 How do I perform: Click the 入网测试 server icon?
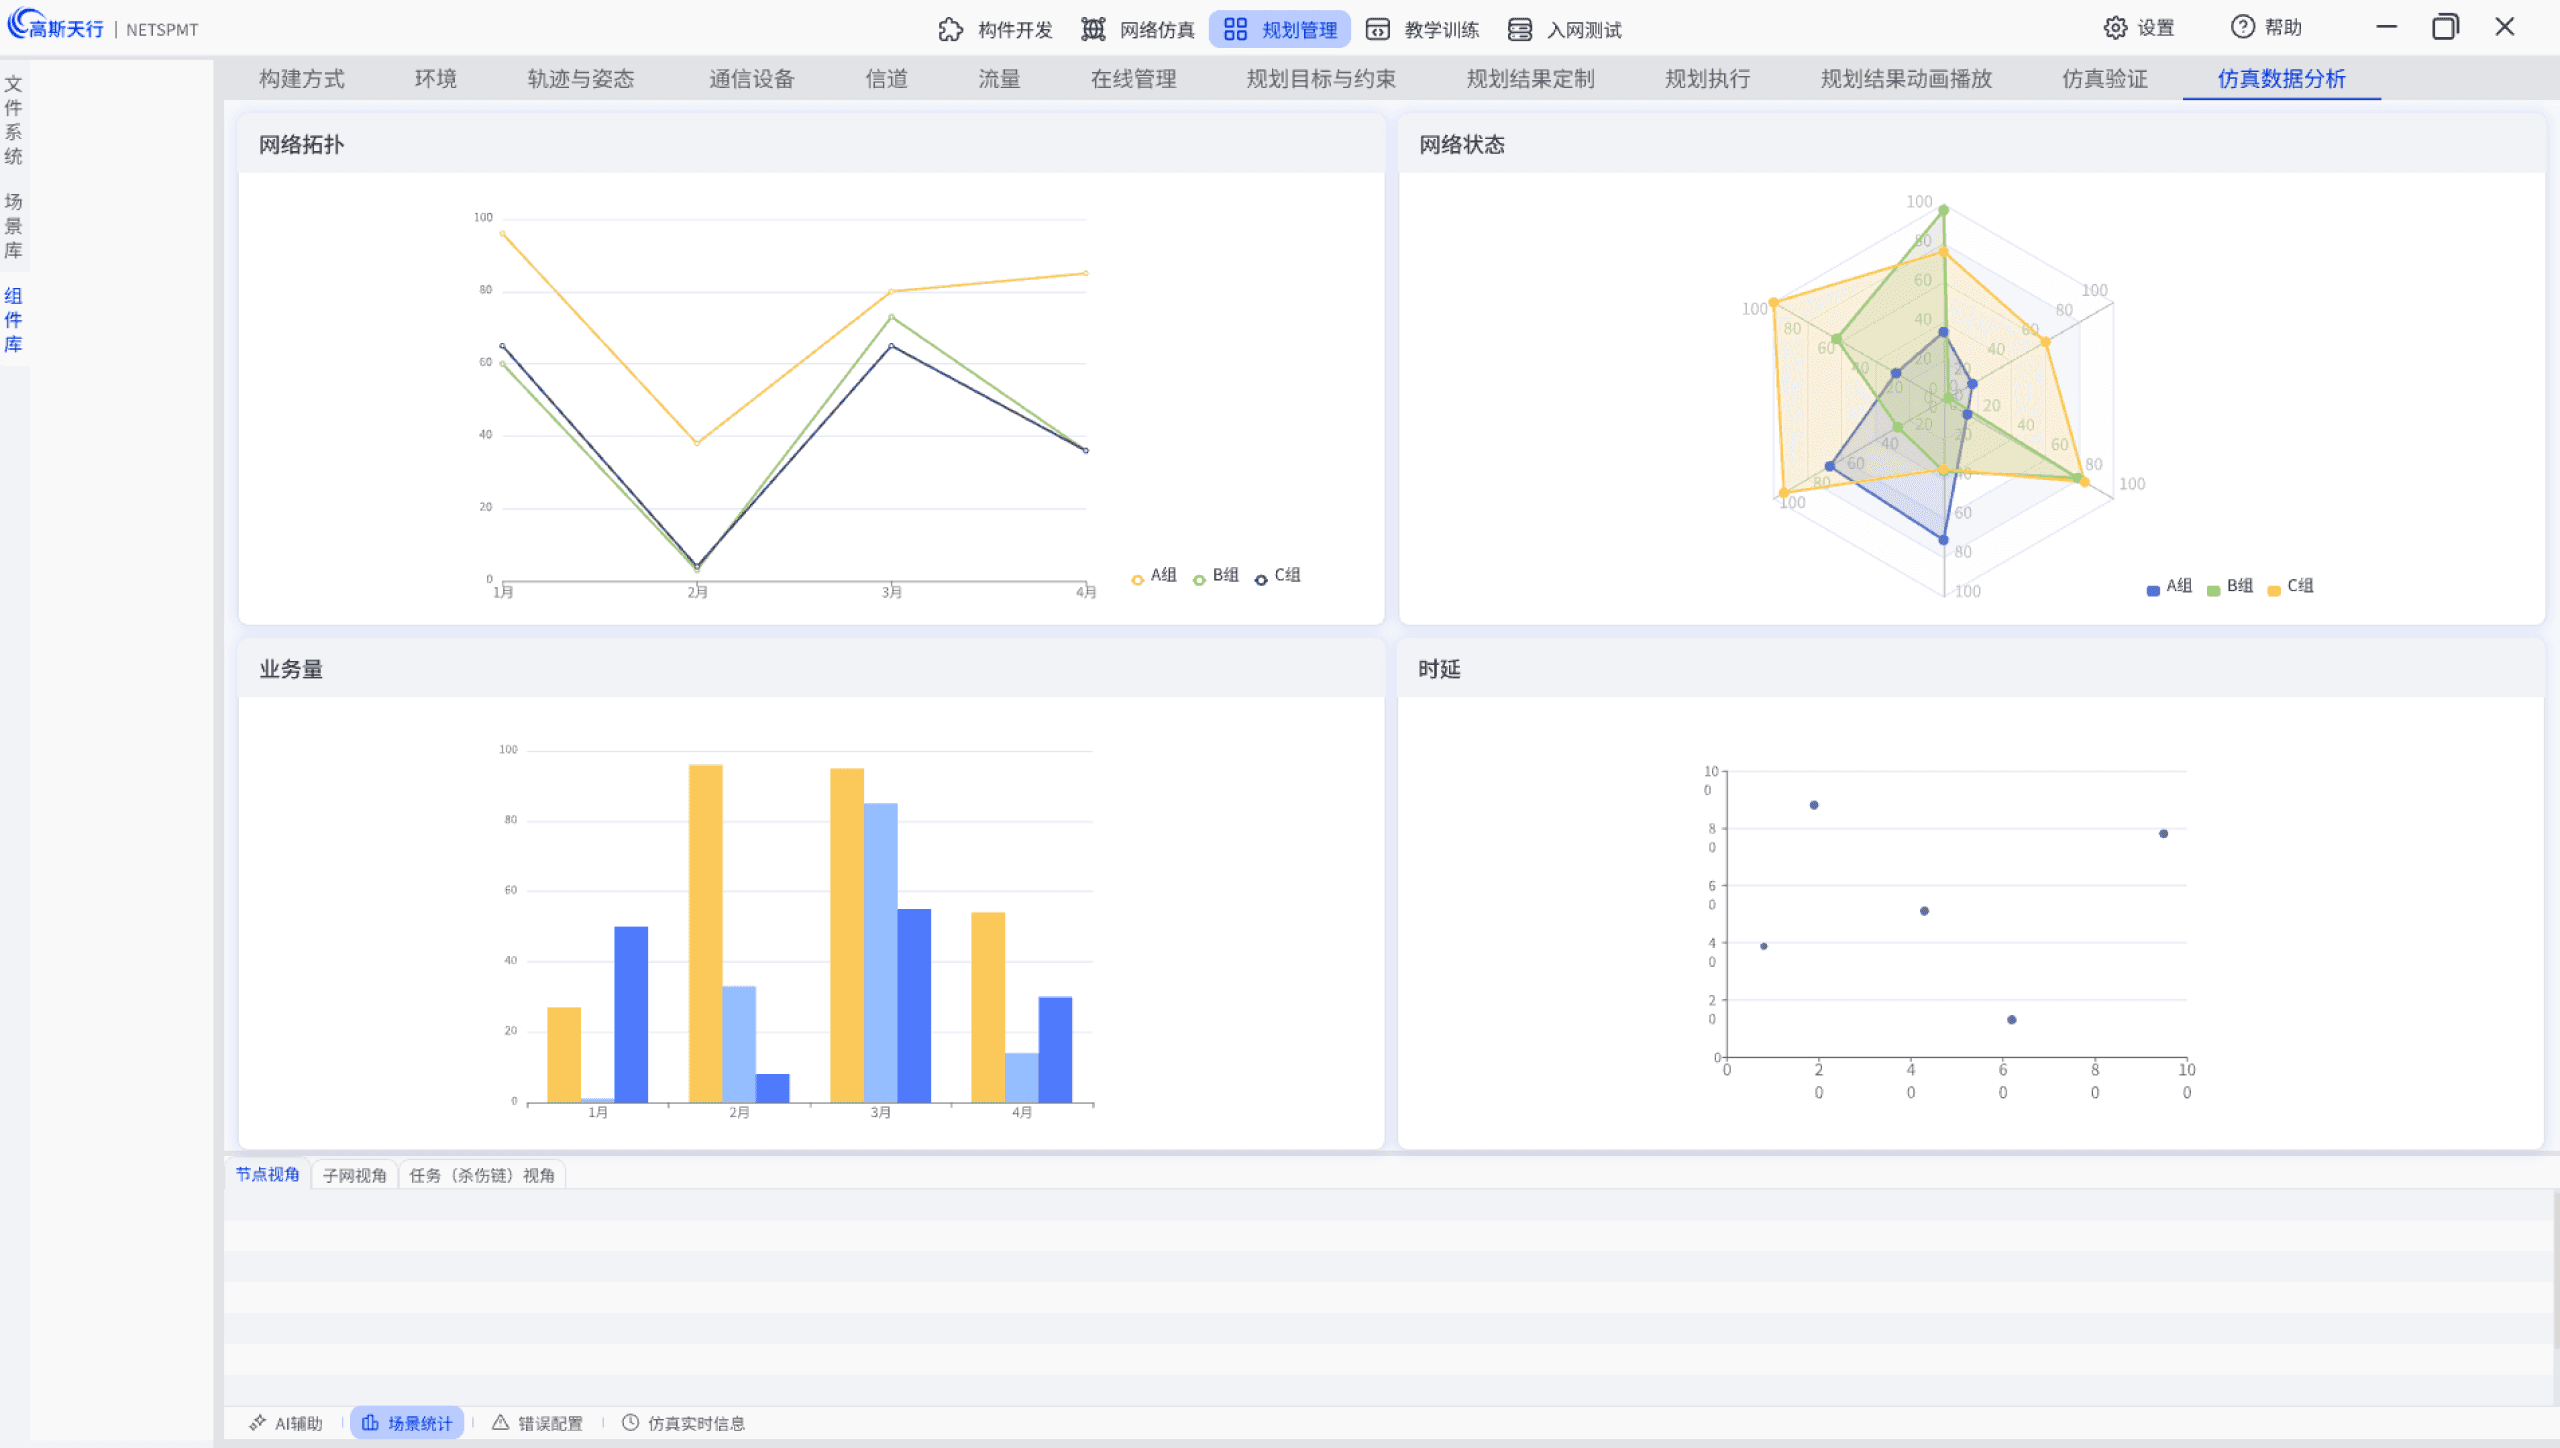point(1520,30)
